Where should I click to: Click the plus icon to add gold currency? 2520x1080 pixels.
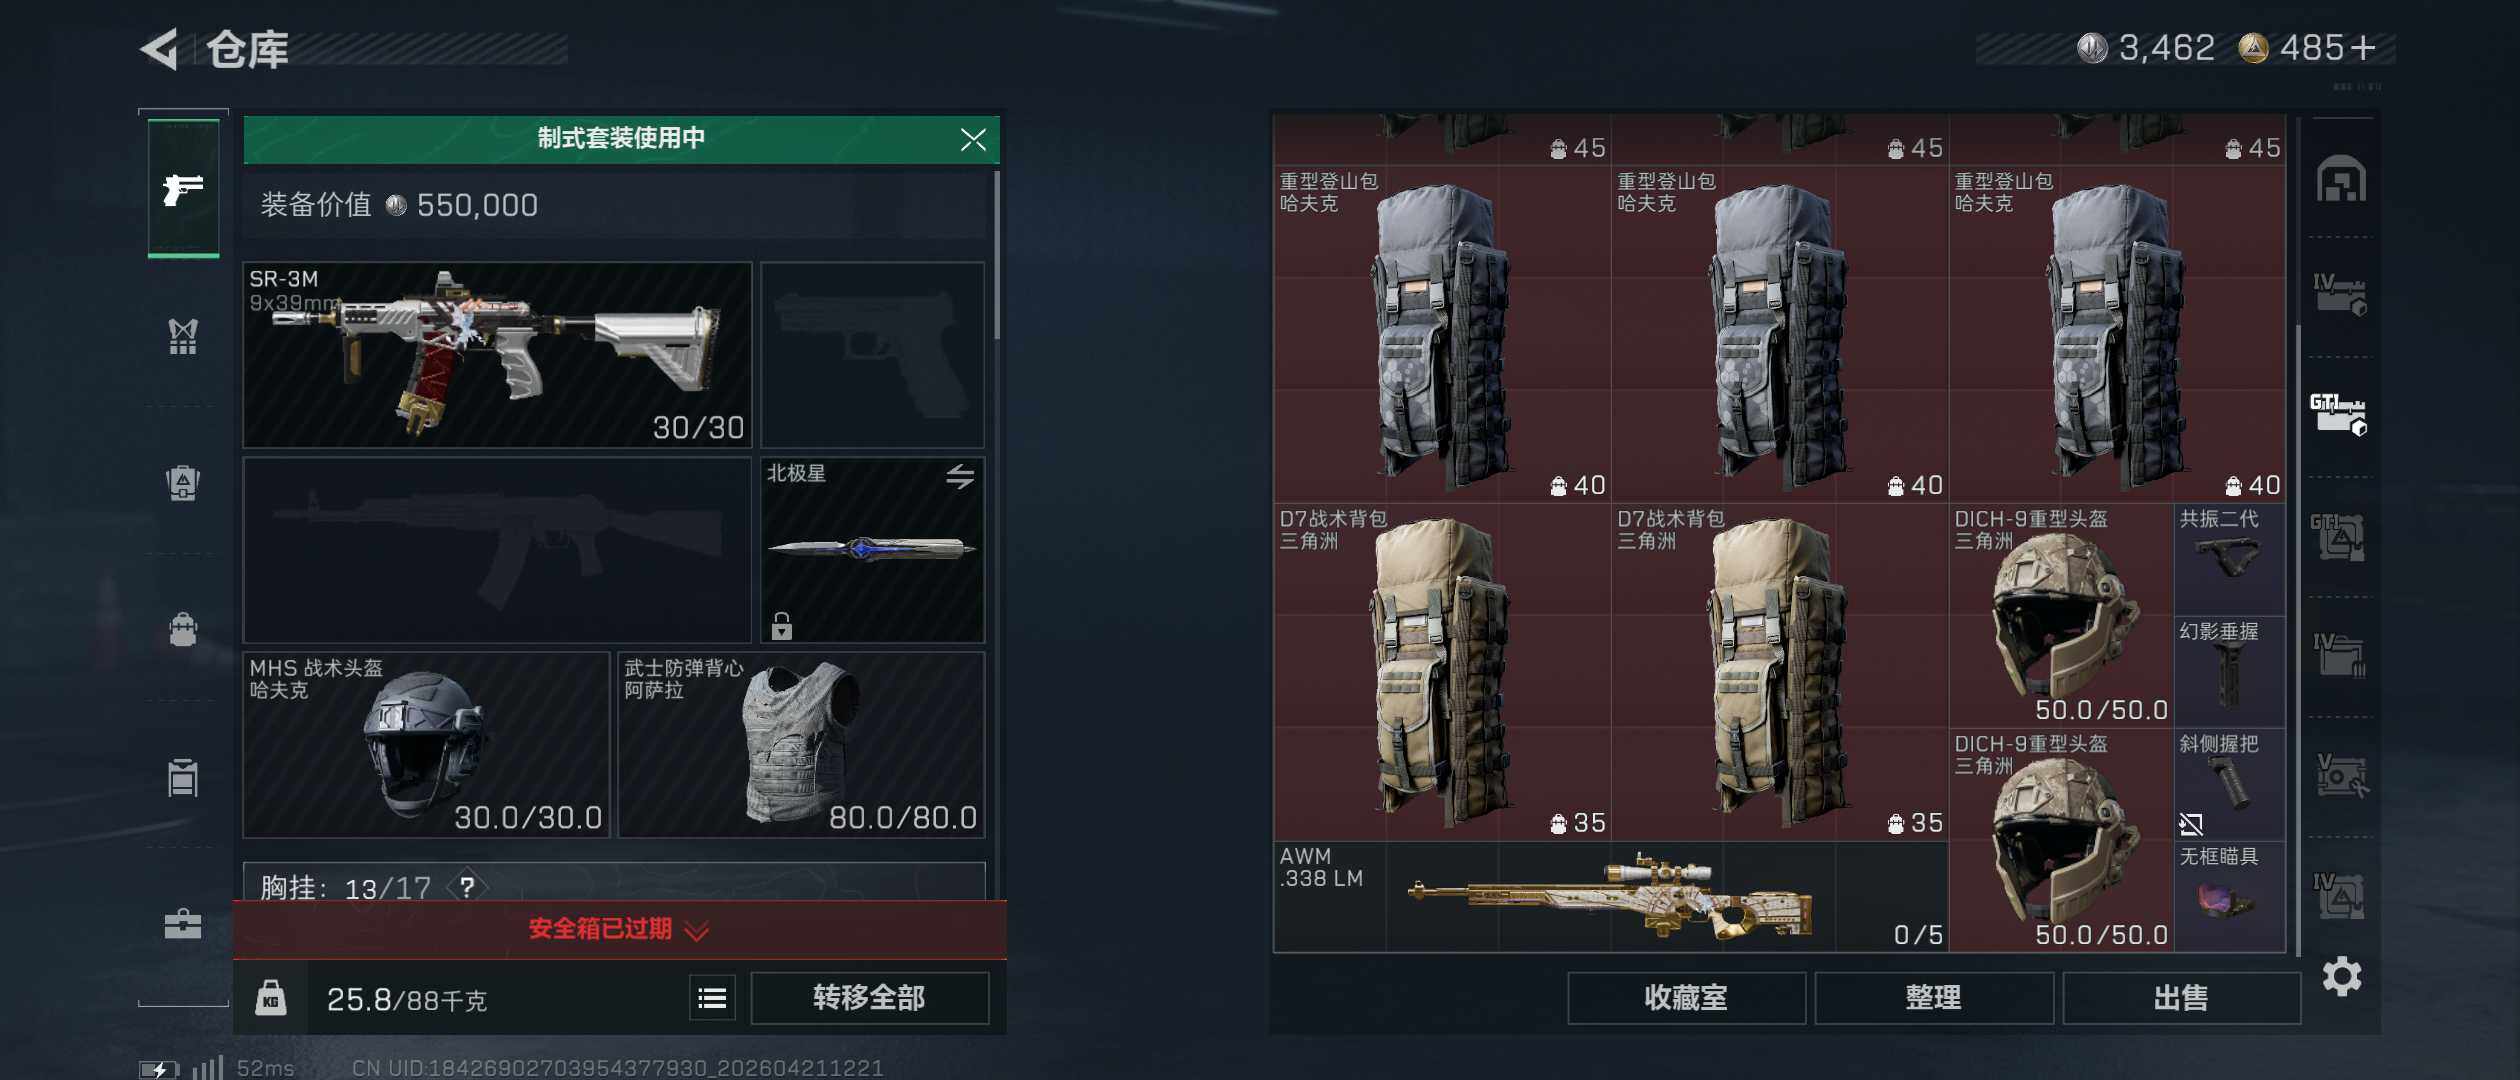(2363, 48)
